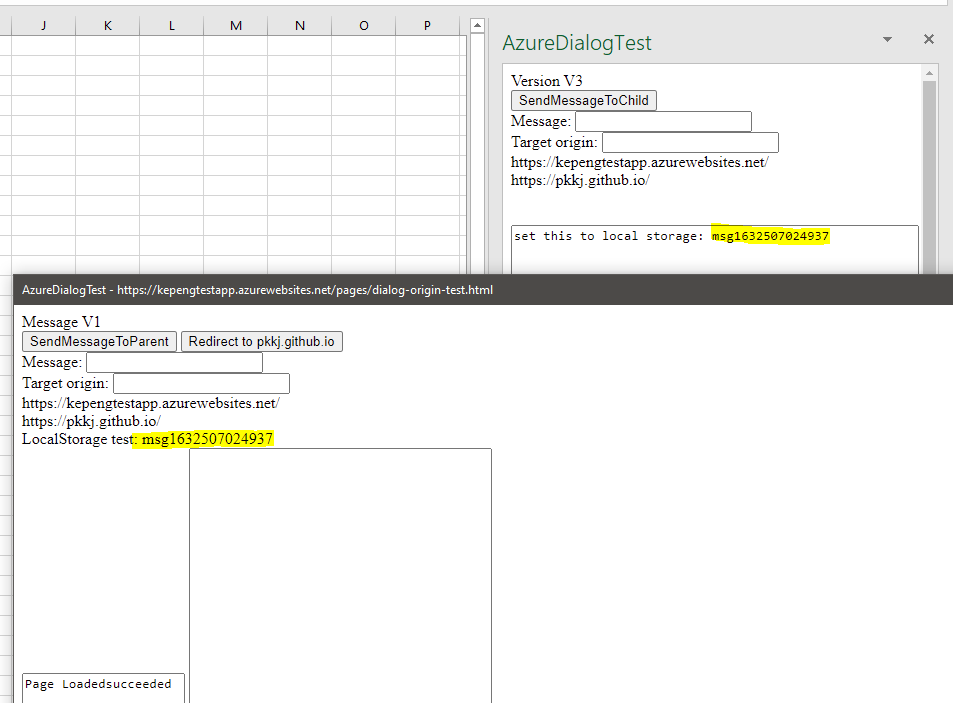Click Message input field in the task pane
This screenshot has width=953, height=703.
click(663, 121)
